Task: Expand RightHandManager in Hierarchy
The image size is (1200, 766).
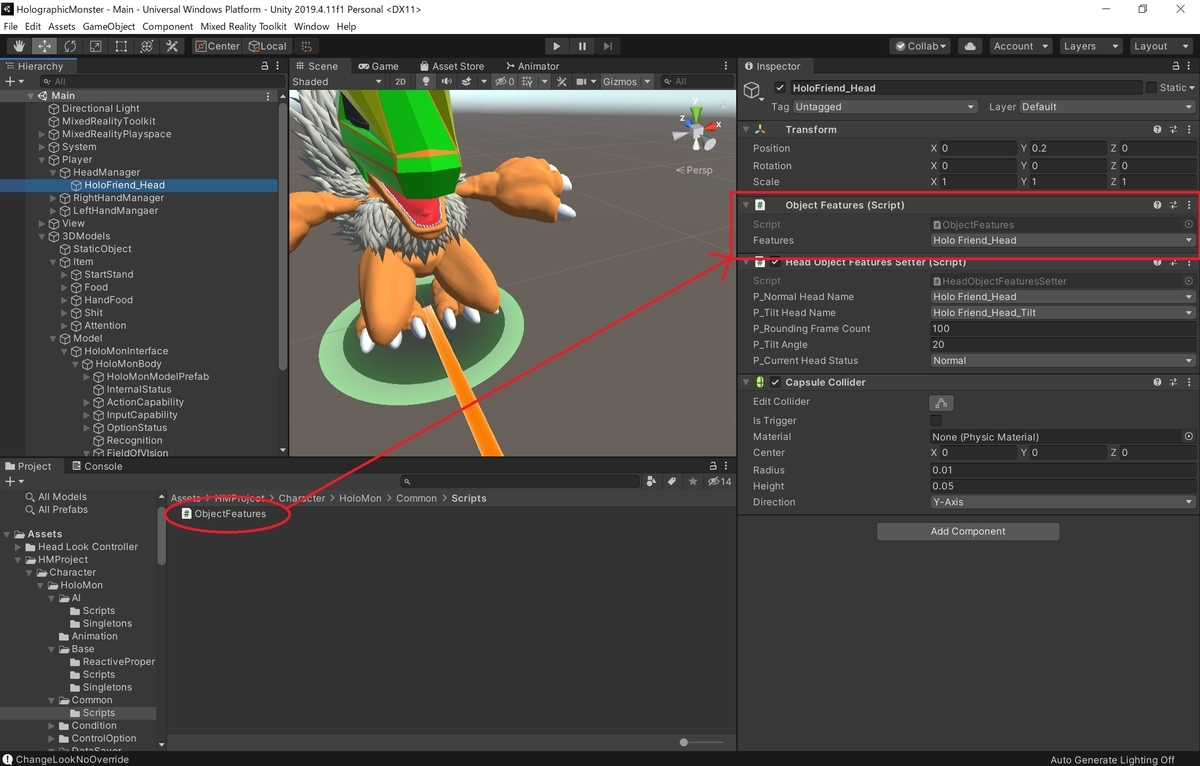Action: click(x=54, y=198)
